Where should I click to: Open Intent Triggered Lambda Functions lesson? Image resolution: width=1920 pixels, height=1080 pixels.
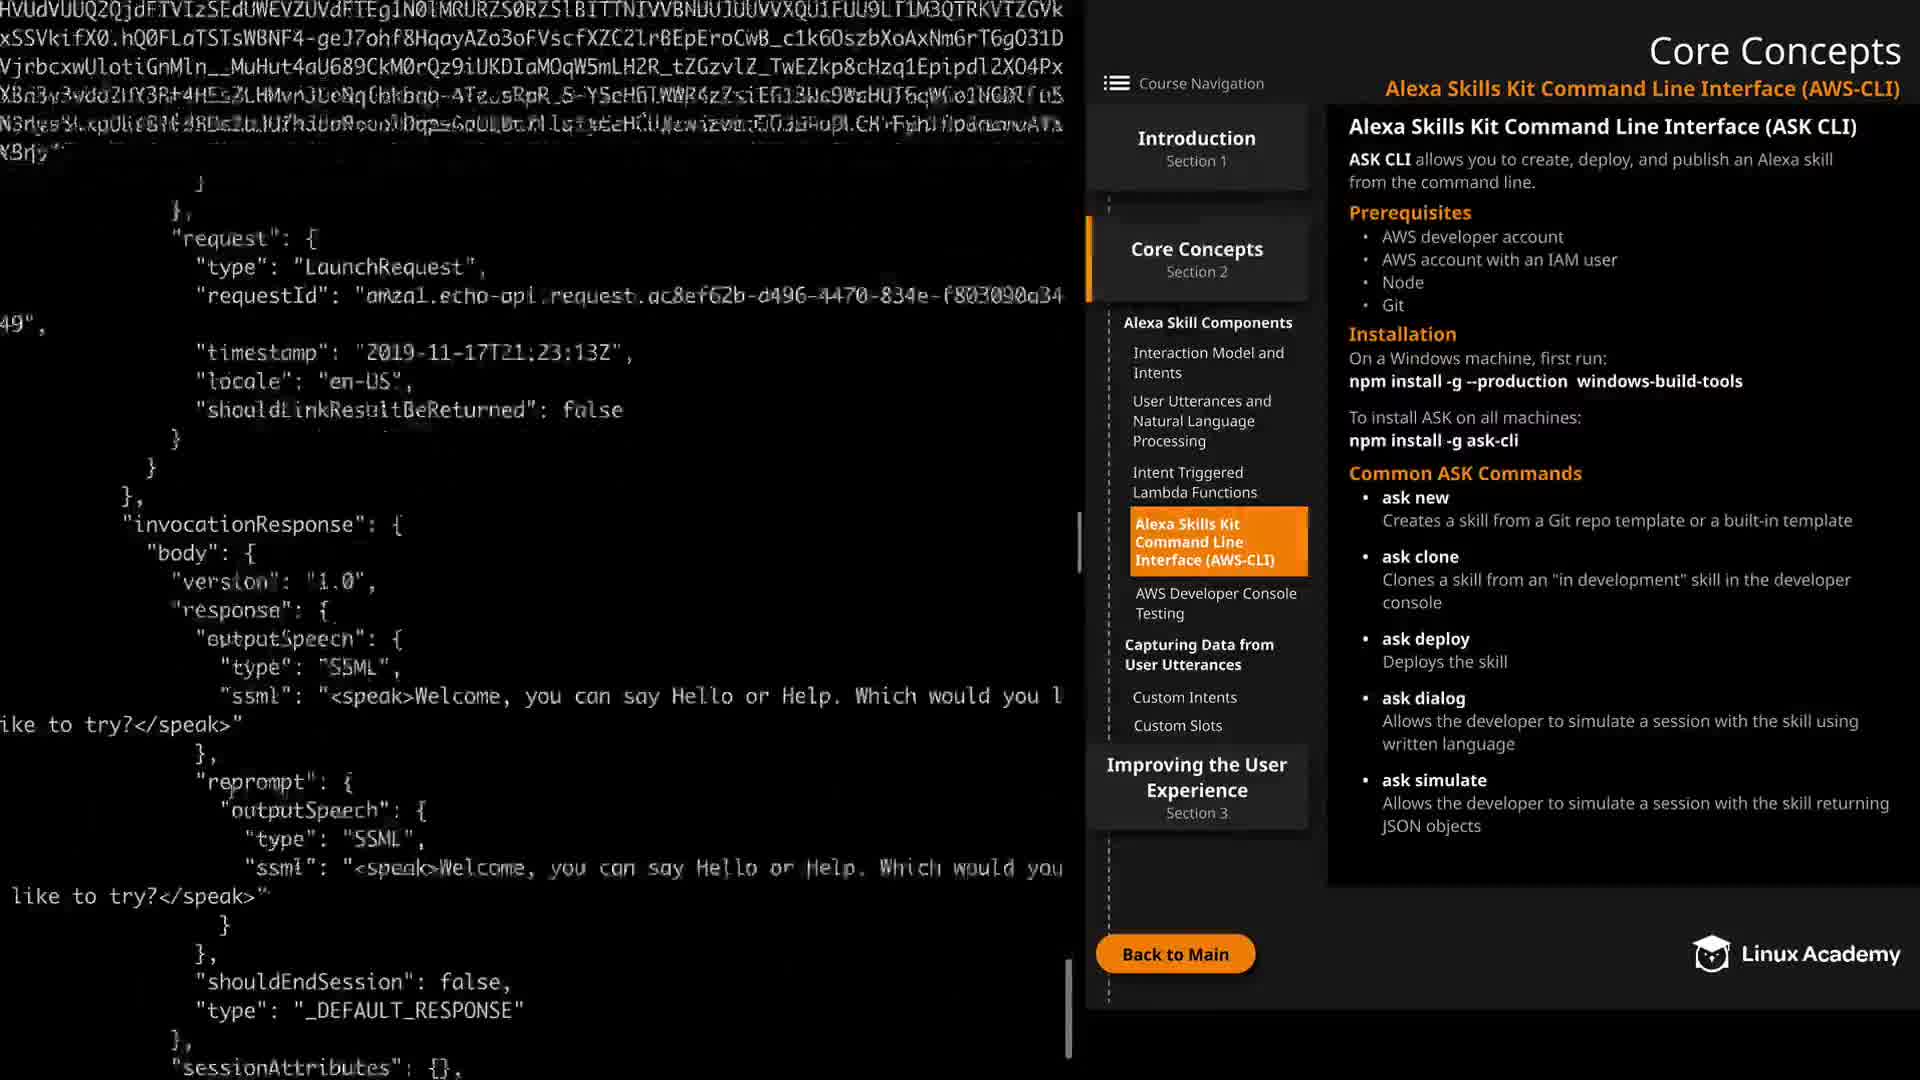[x=1194, y=482]
